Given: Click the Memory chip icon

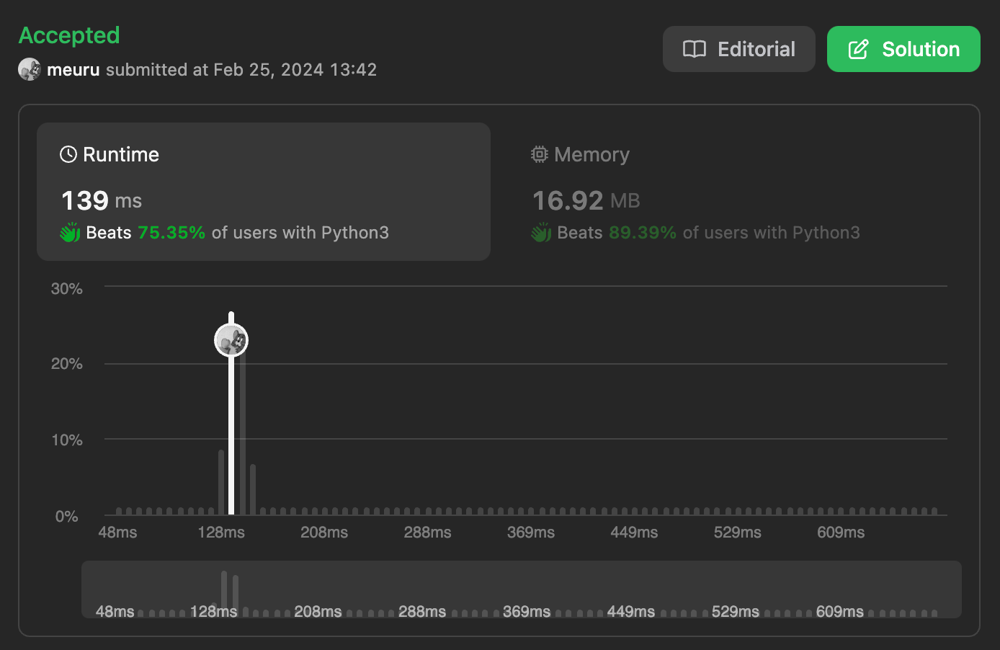Looking at the screenshot, I should 539,154.
